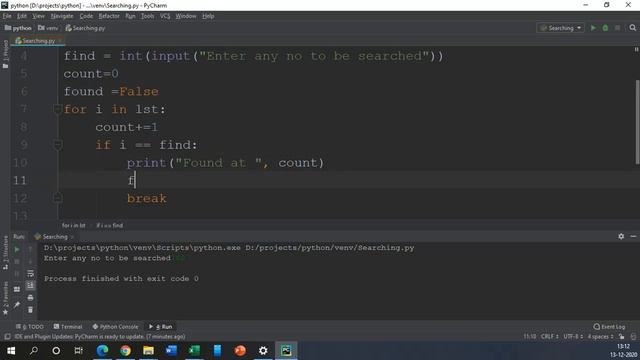Open the Project tool window side tab
Viewport: 640px width, 360px height.
pyautogui.click(x=5, y=55)
